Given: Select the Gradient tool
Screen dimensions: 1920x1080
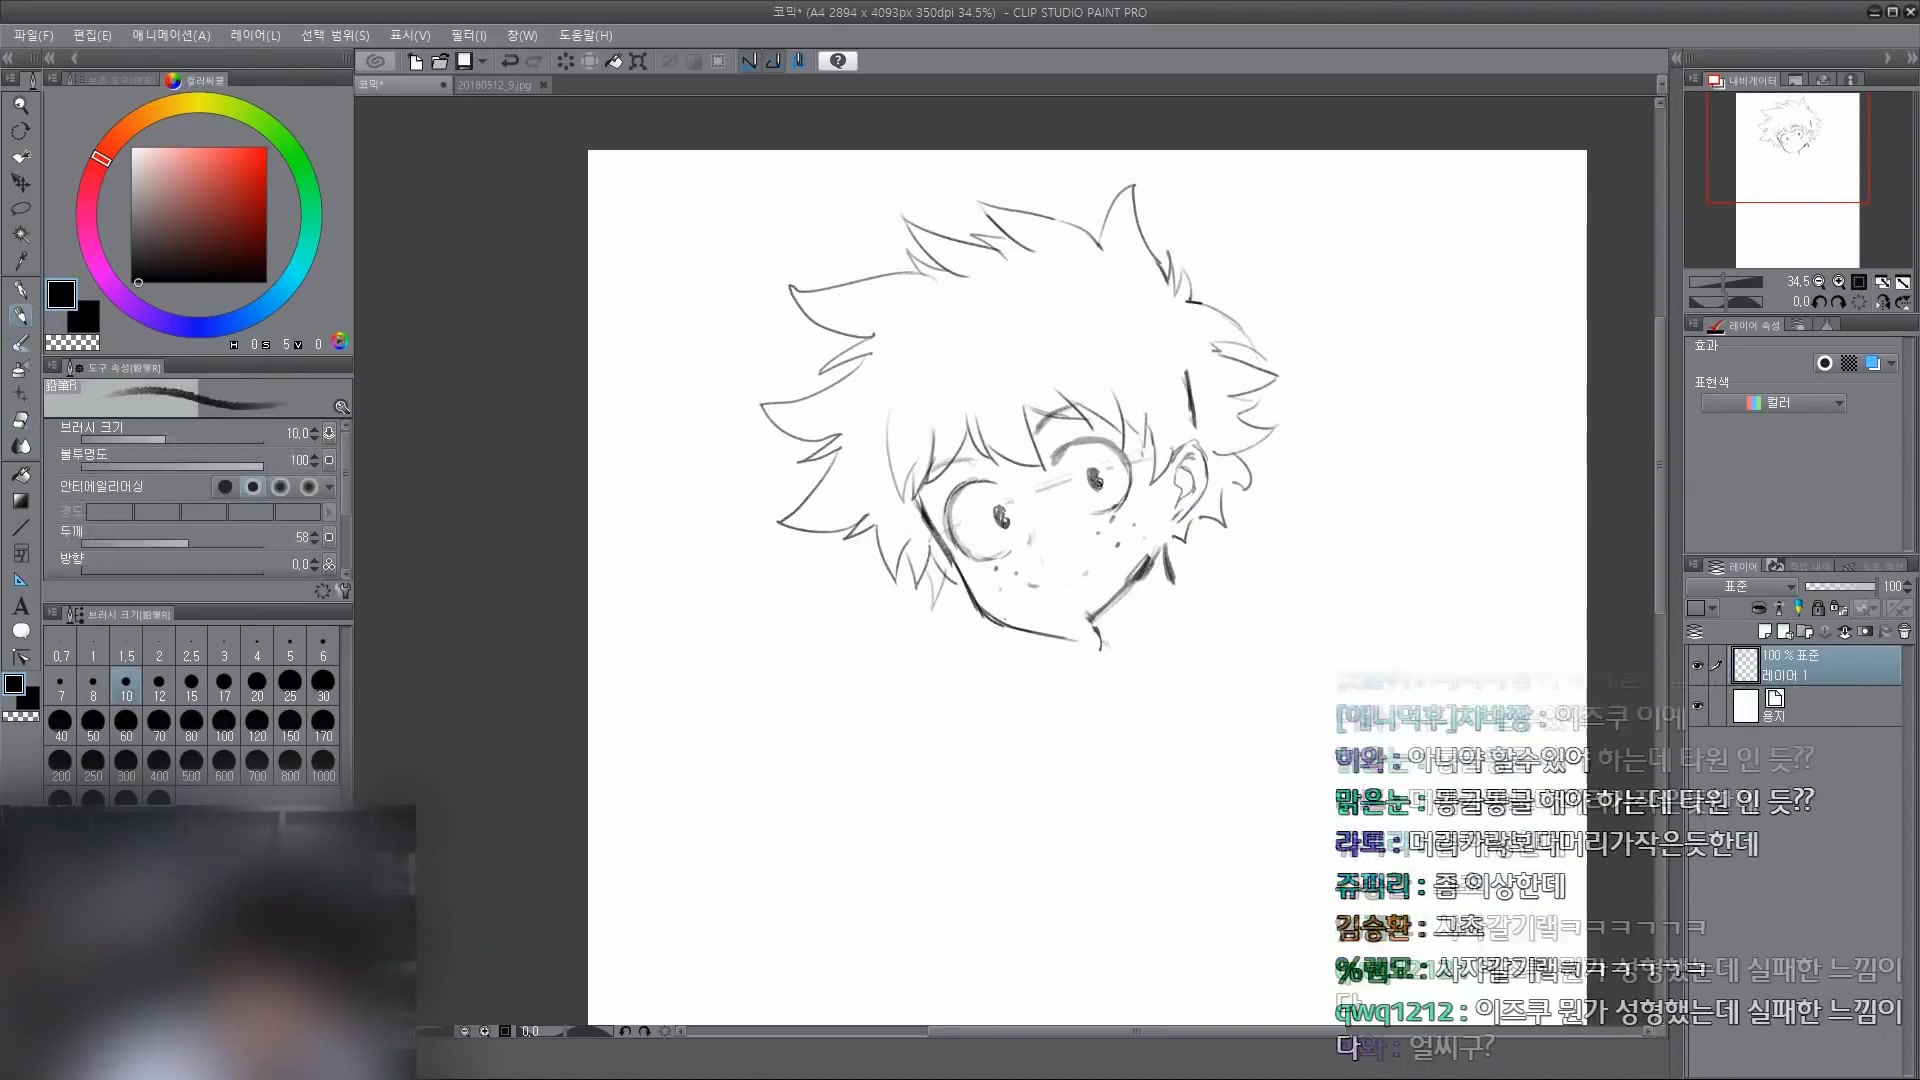Looking at the screenshot, I should coord(20,501).
